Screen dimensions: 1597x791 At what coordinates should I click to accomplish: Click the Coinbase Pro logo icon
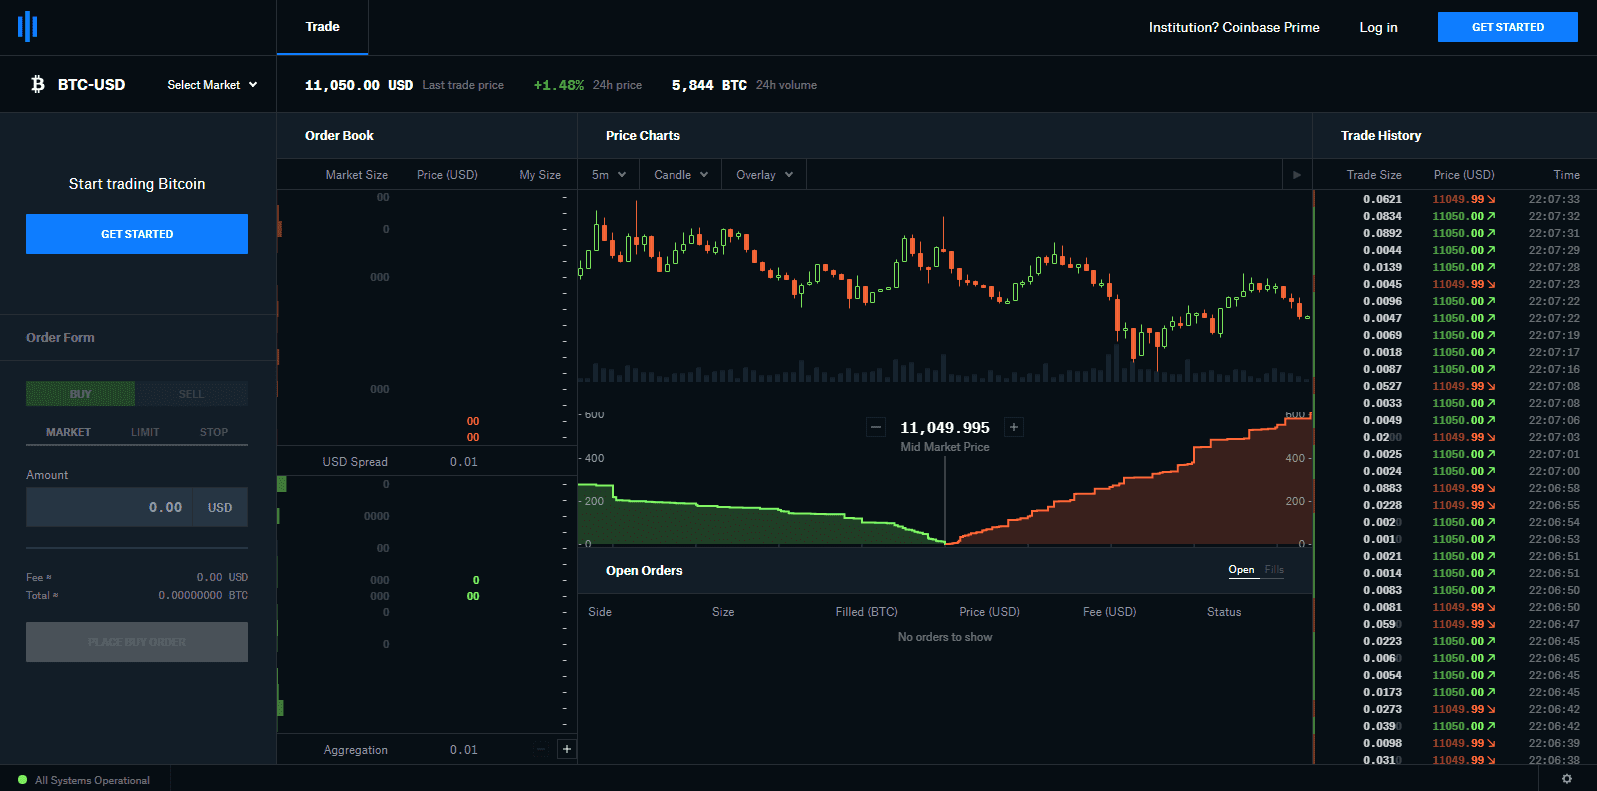(28, 27)
